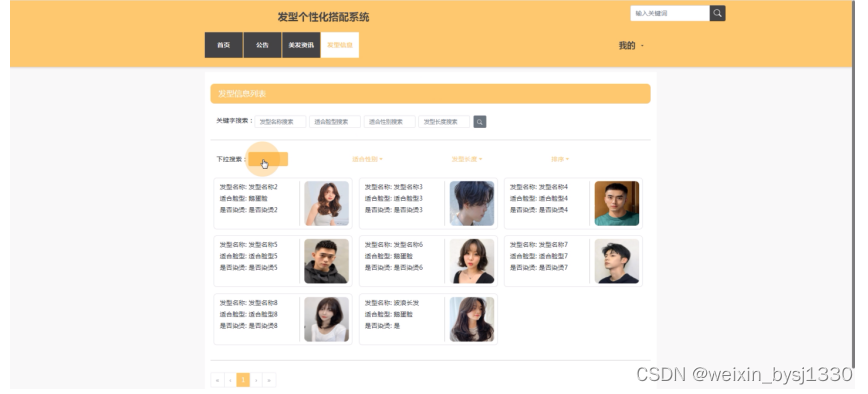
Task: Click the text 适合脸型: 适合脸型3
Action: tap(394, 198)
